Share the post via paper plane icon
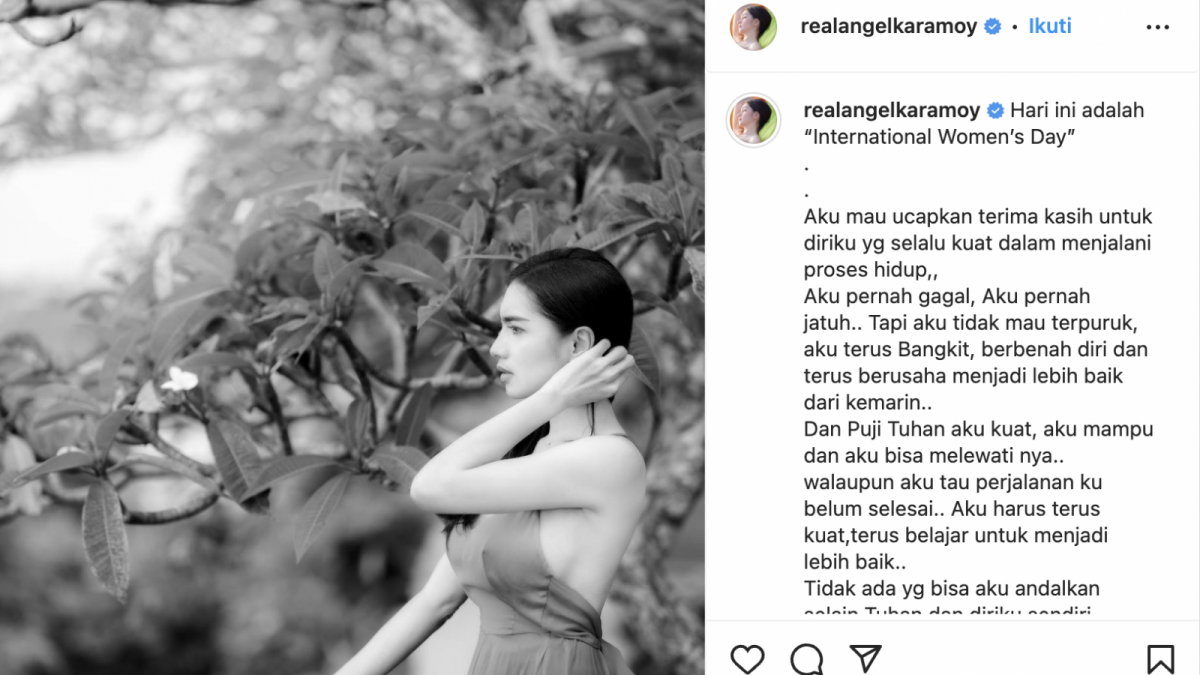 tap(866, 658)
